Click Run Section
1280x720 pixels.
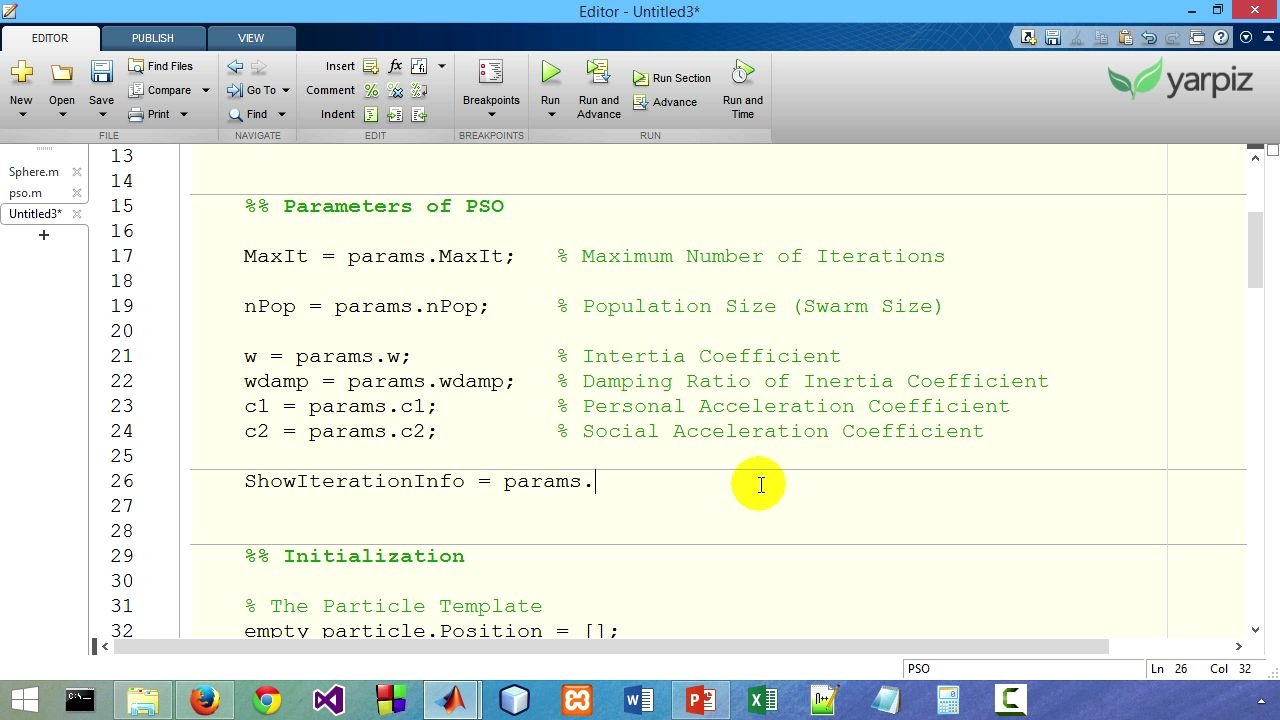(672, 78)
